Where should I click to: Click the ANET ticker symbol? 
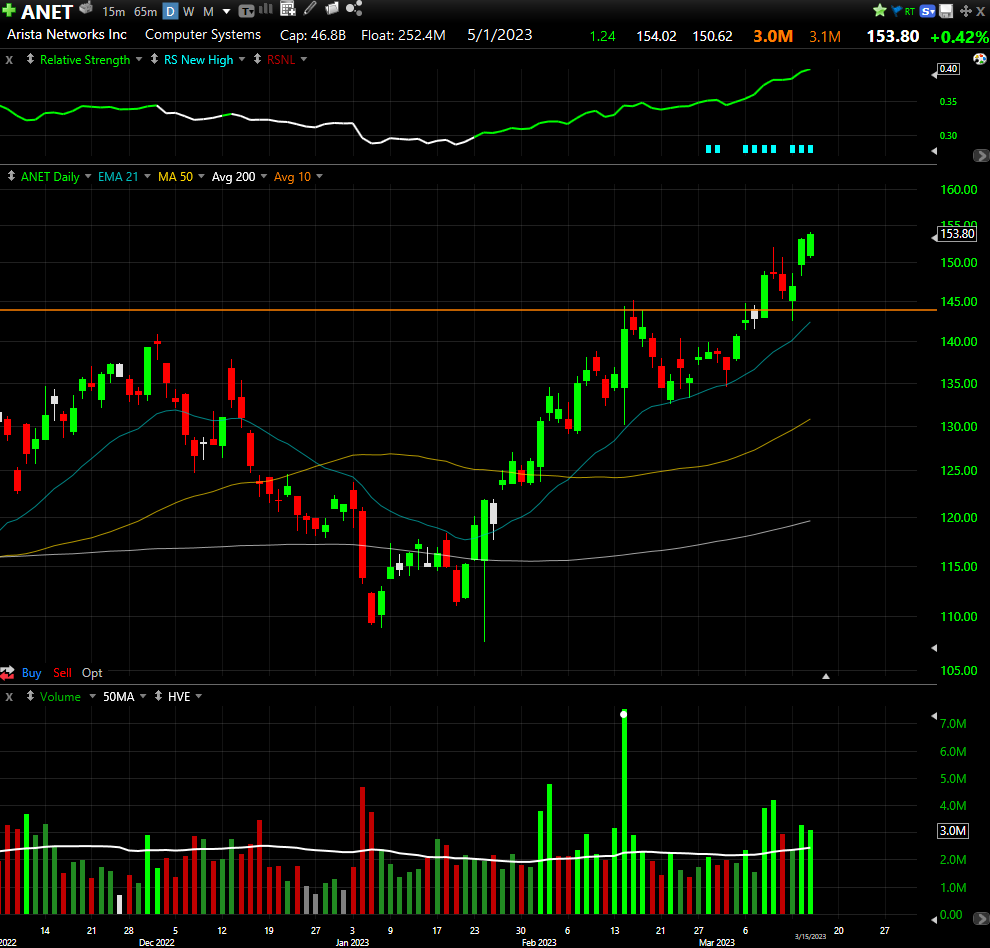tap(47, 11)
